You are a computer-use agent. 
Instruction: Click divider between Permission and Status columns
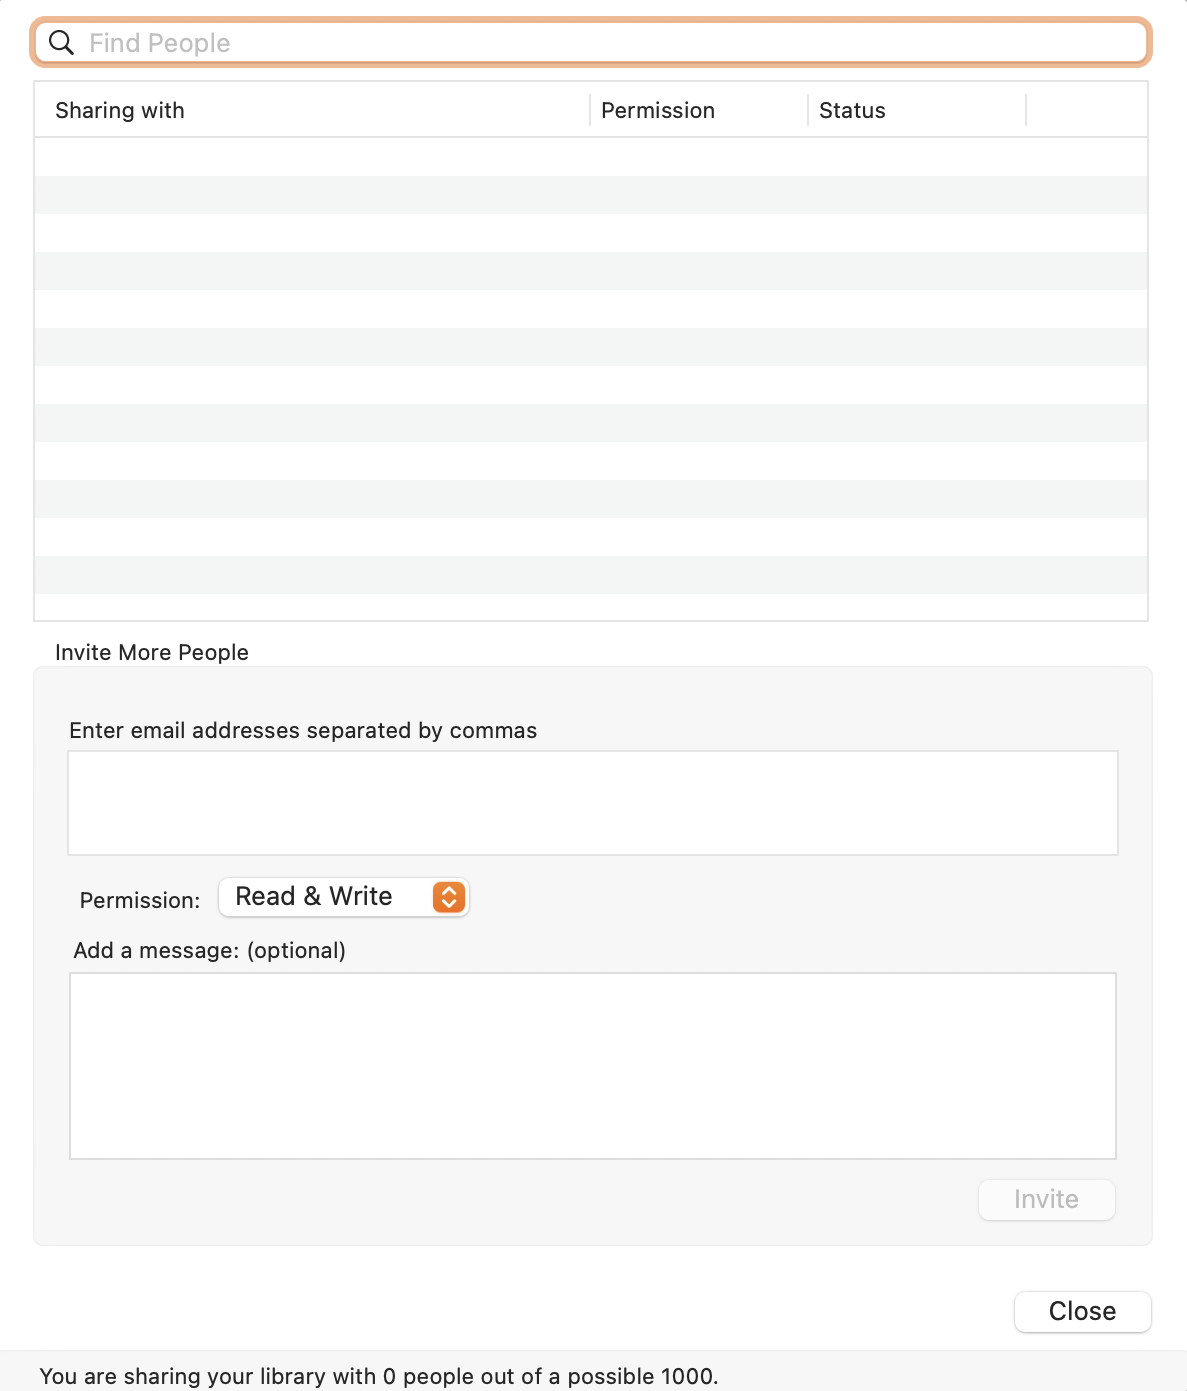tap(808, 111)
